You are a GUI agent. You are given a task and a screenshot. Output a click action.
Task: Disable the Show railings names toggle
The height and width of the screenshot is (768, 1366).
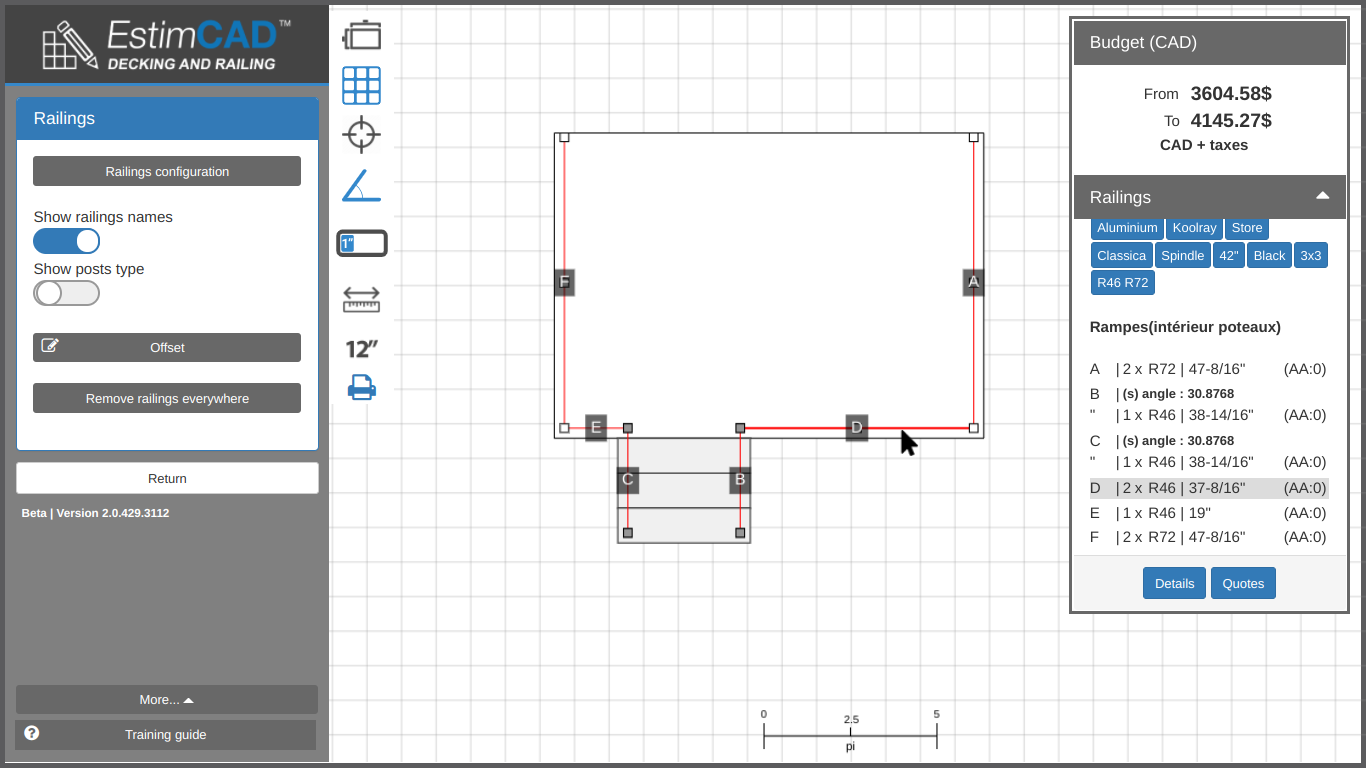tap(67, 241)
